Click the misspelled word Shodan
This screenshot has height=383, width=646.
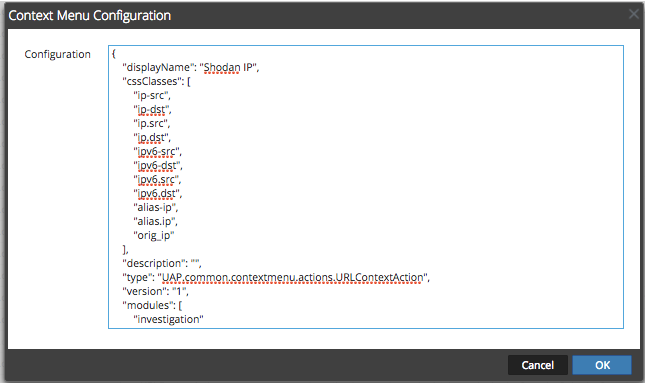click(222, 67)
